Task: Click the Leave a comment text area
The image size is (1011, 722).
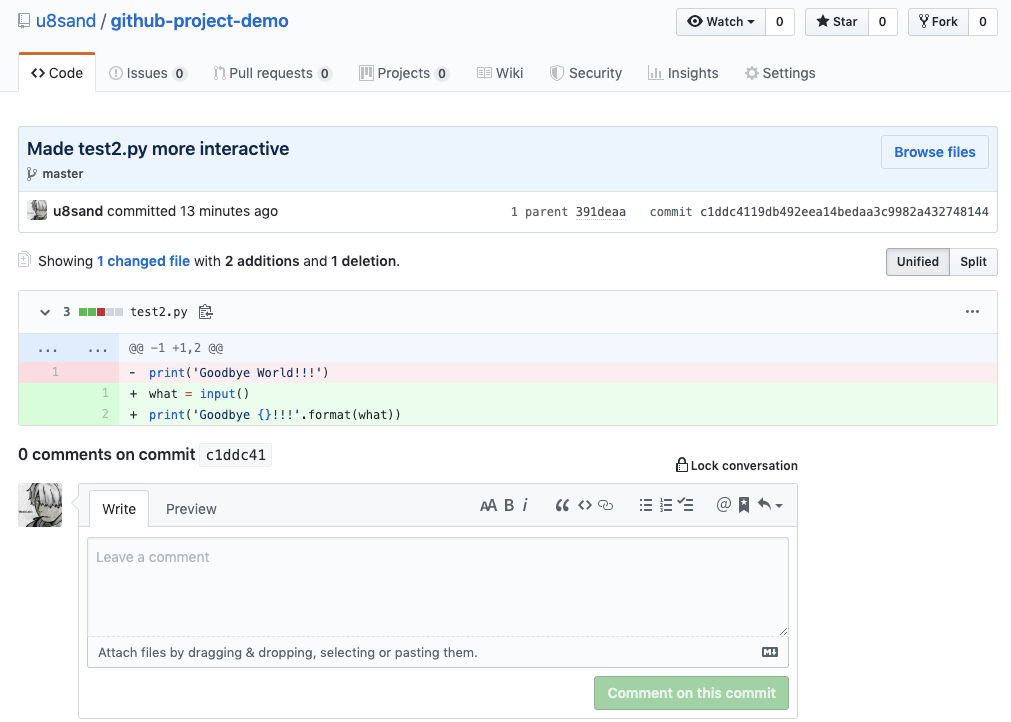Action: pyautogui.click(x=437, y=586)
